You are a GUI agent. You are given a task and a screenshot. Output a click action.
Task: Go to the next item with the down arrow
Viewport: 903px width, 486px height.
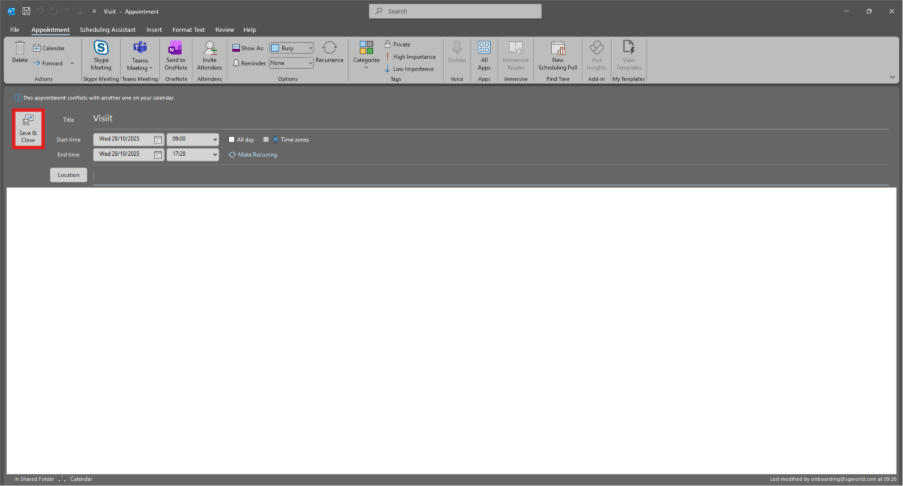click(80, 11)
